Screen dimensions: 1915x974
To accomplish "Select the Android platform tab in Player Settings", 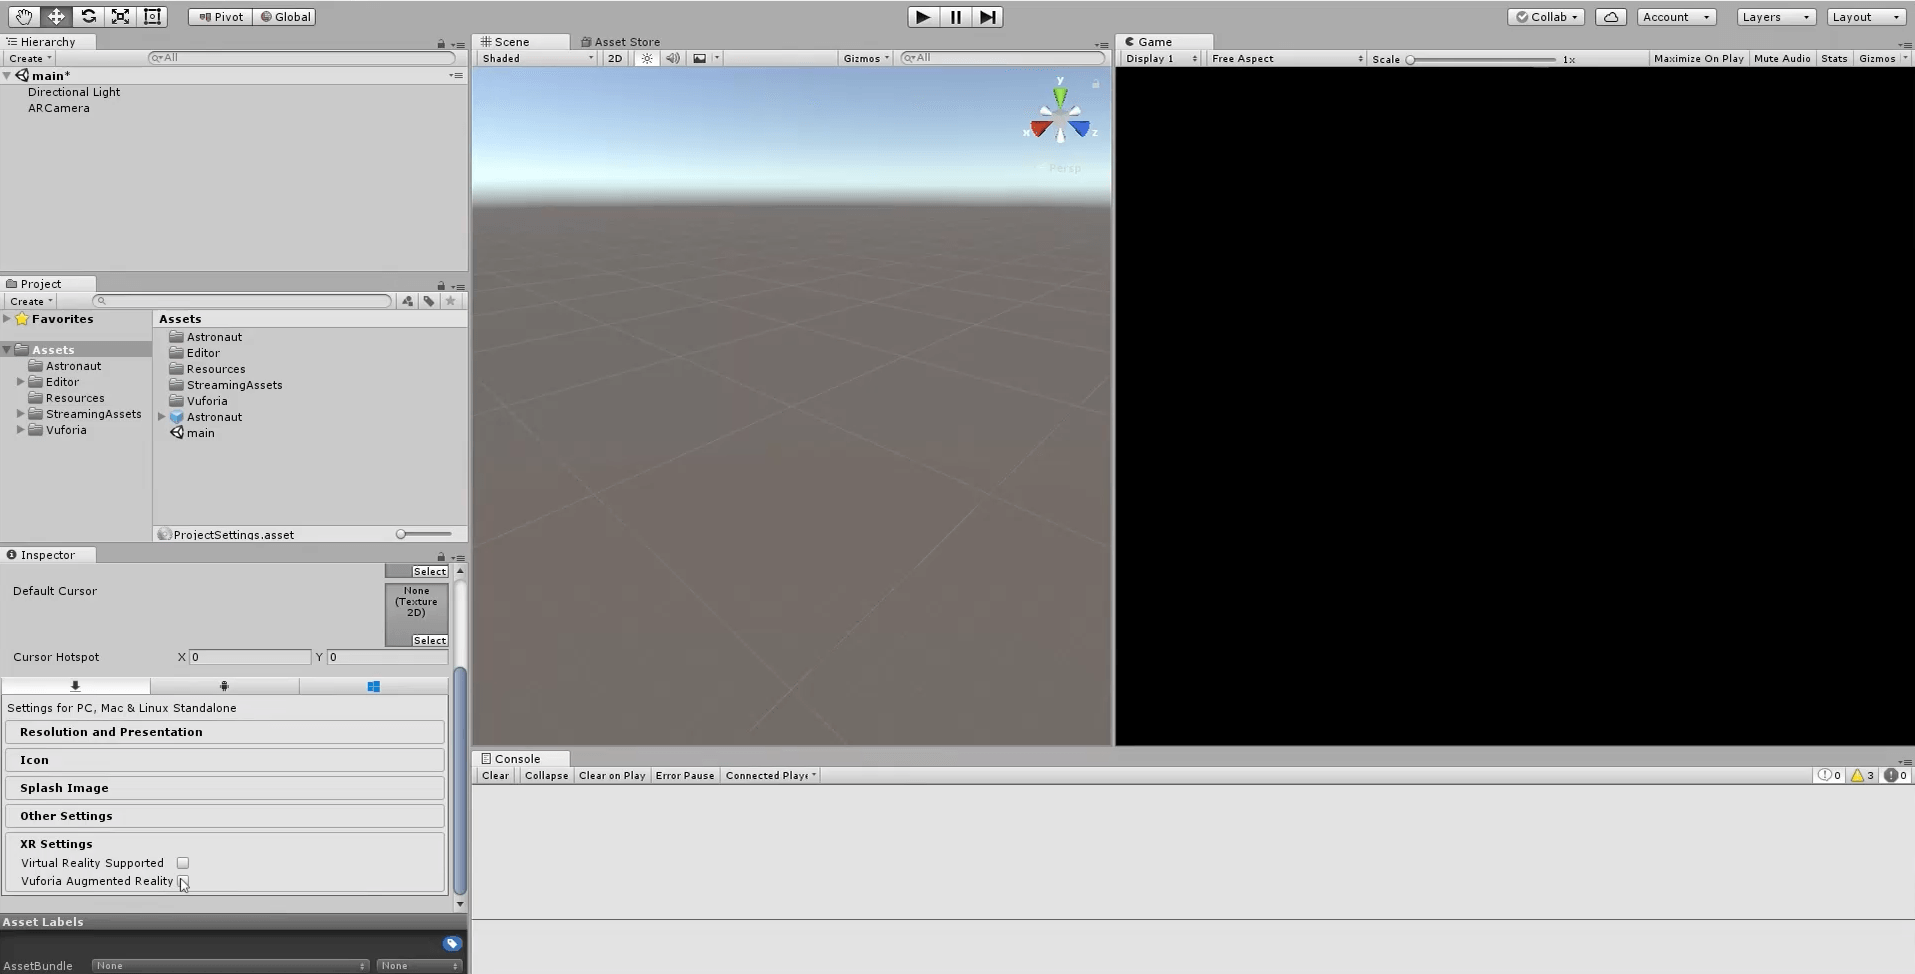I will tap(224, 686).
